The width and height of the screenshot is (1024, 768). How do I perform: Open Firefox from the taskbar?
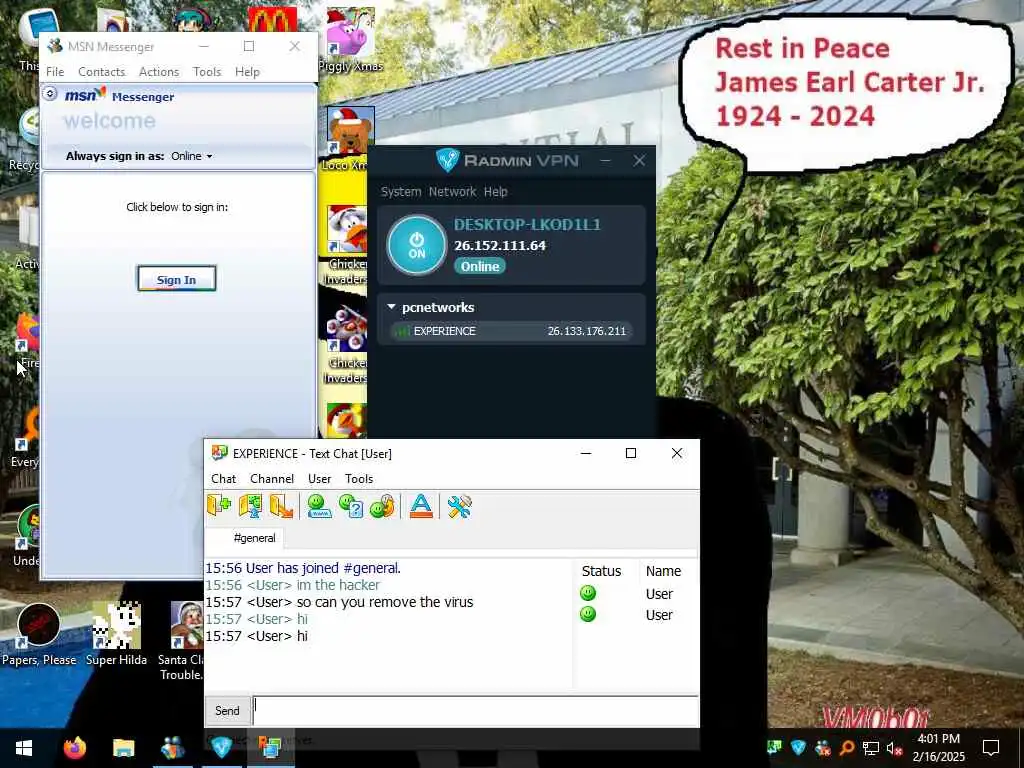click(x=74, y=748)
